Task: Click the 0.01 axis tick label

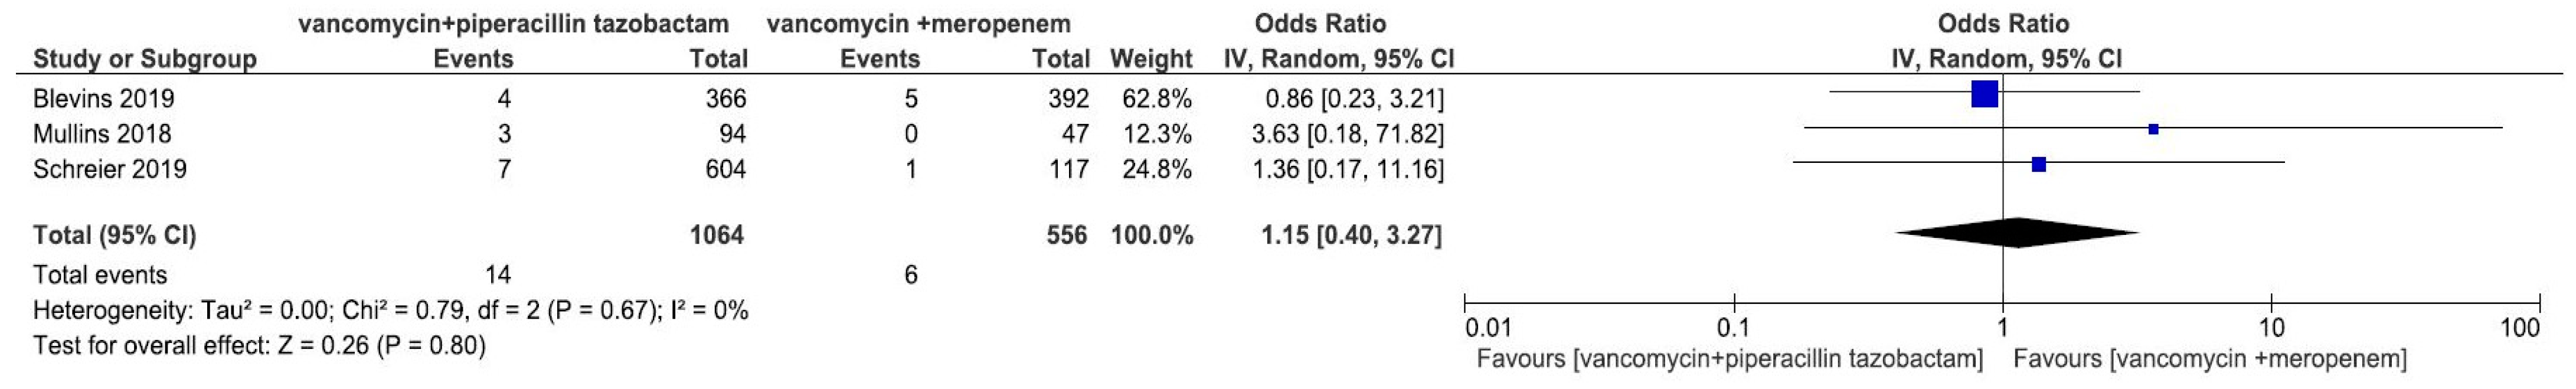Action: point(1488,329)
